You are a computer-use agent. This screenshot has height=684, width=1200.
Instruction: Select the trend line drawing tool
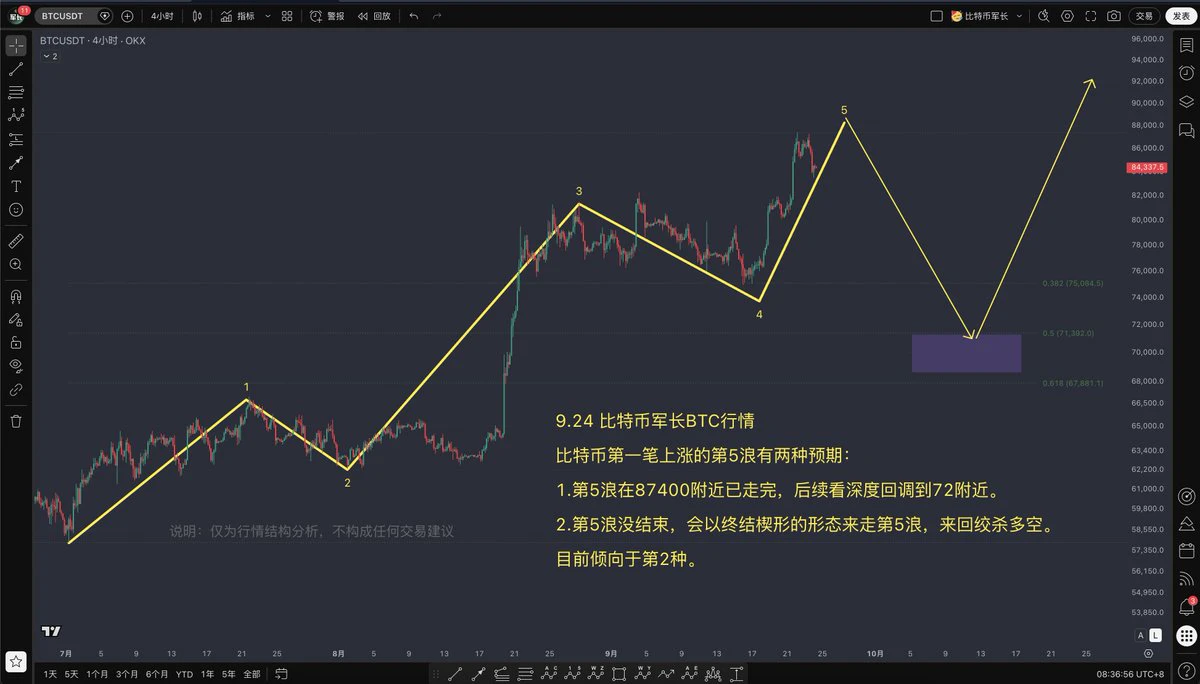click(x=16, y=69)
